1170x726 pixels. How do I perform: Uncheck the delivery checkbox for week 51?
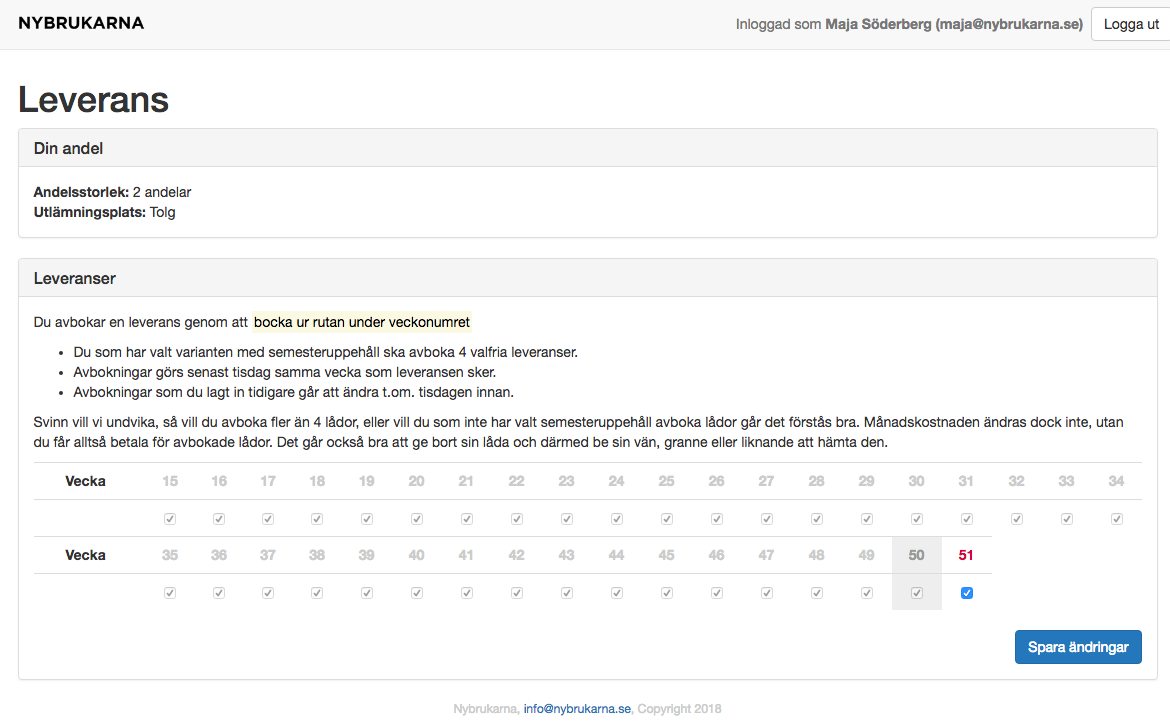point(966,593)
